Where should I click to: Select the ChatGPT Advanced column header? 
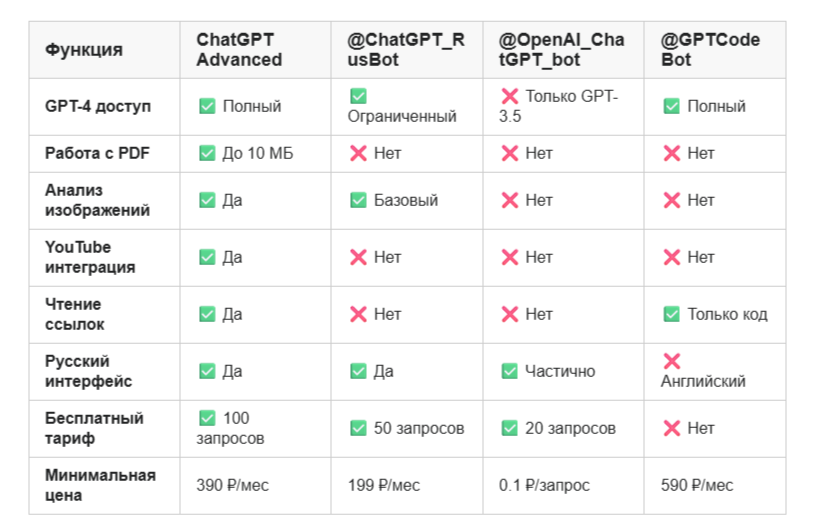255,50
